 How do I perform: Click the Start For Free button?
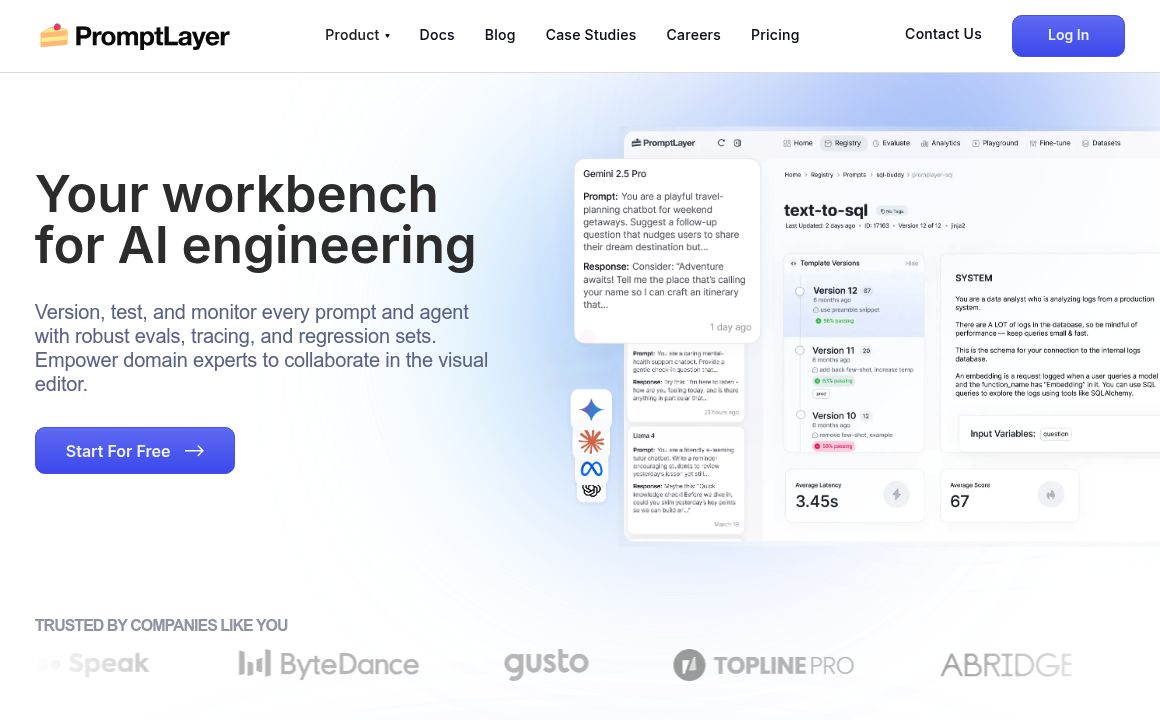pos(135,451)
